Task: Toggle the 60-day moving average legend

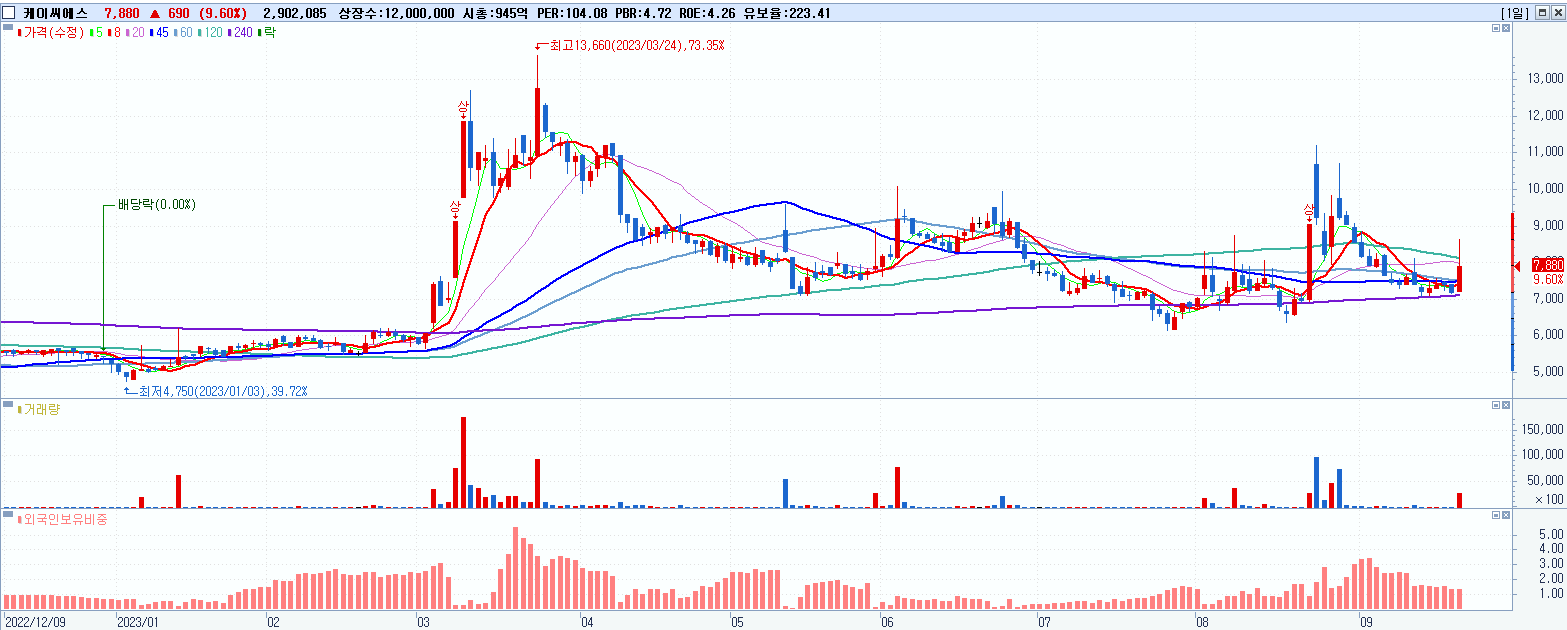Action: 184,33
